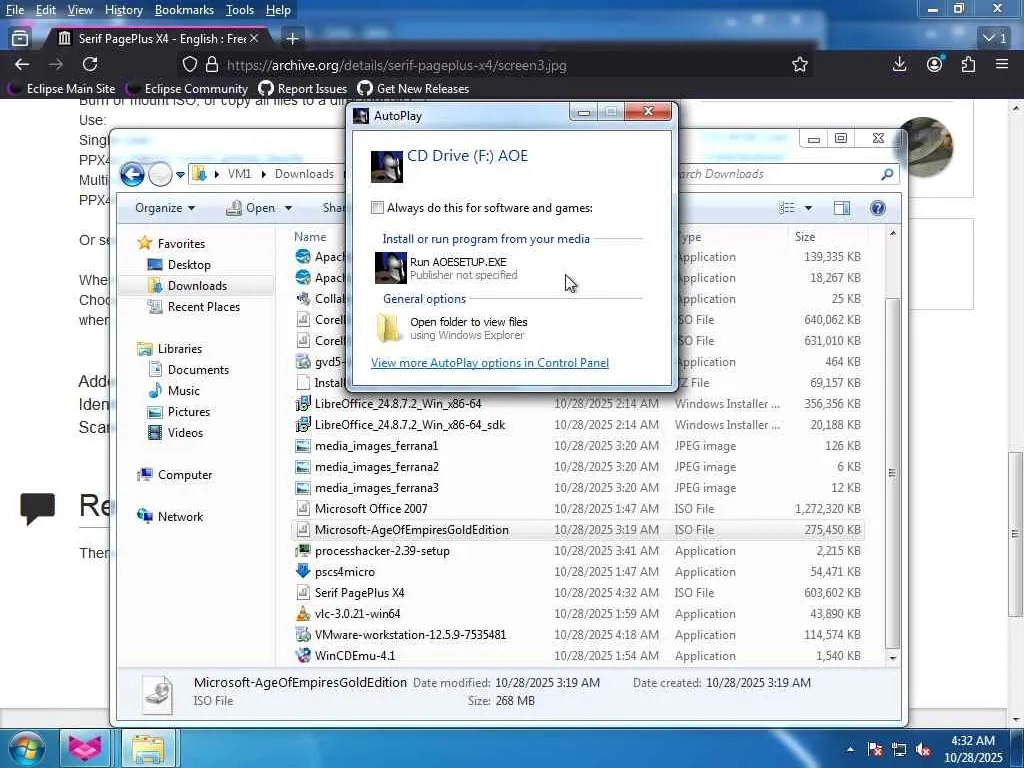Select WinCDEmu-4.1 file icon
The height and width of the screenshot is (768, 1024).
pyautogui.click(x=302, y=656)
